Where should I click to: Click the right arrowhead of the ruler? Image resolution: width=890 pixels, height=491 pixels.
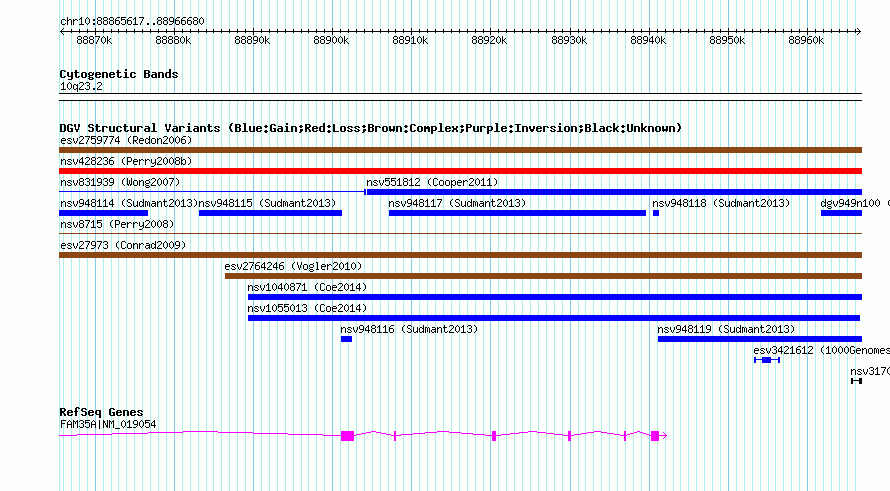(x=859, y=31)
